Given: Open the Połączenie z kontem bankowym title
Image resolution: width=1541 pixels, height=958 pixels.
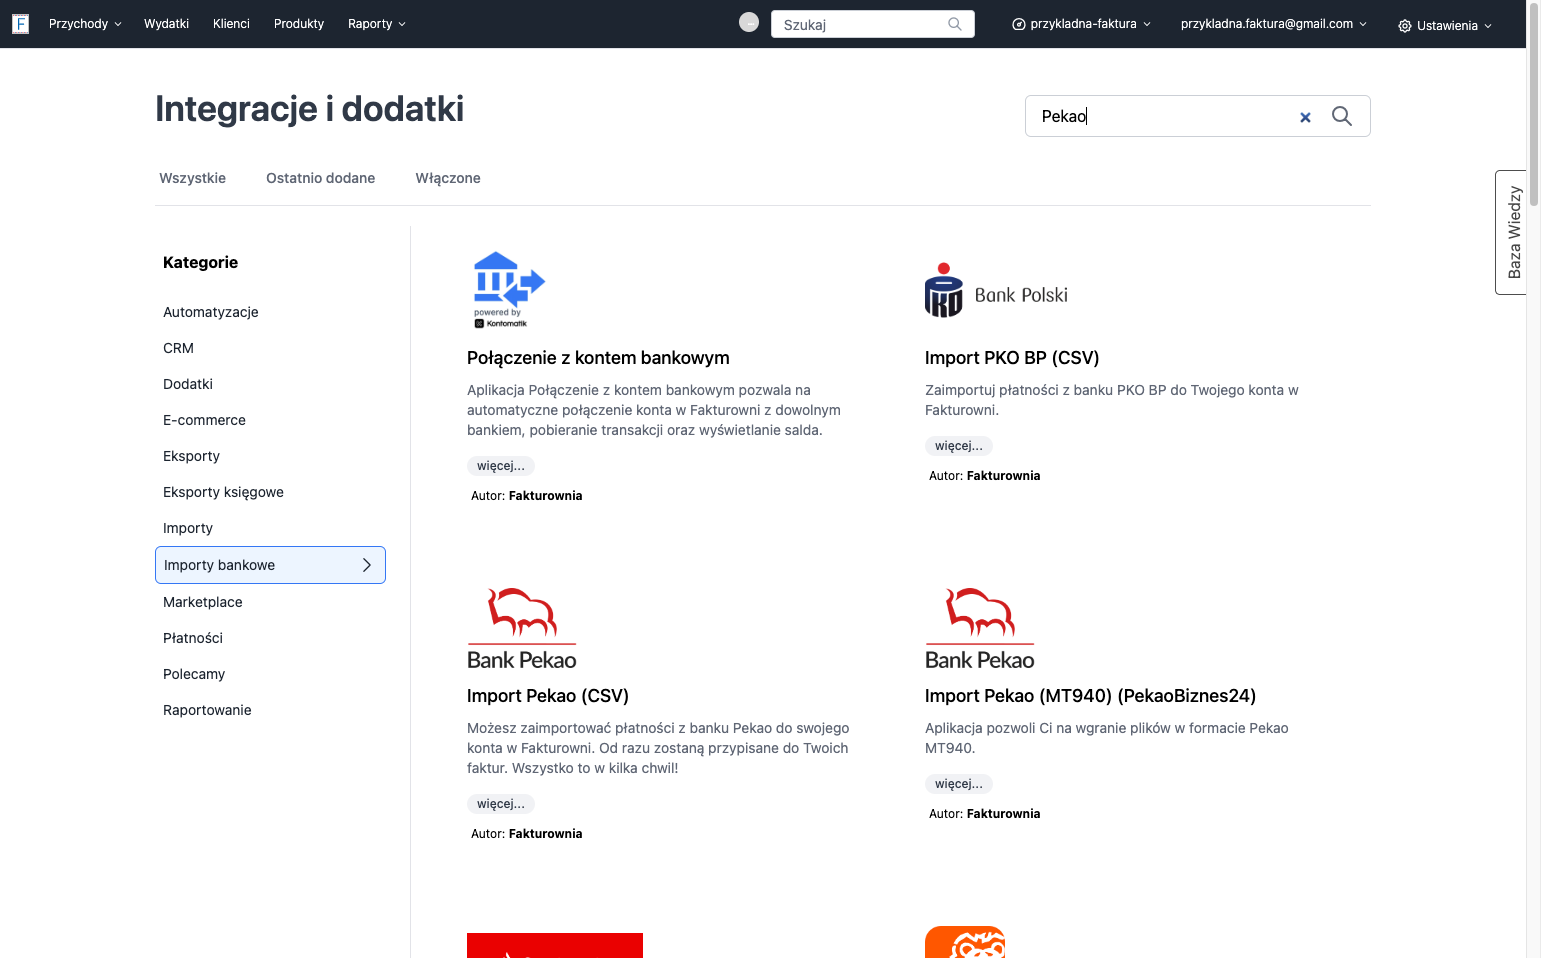Looking at the screenshot, I should pos(598,358).
